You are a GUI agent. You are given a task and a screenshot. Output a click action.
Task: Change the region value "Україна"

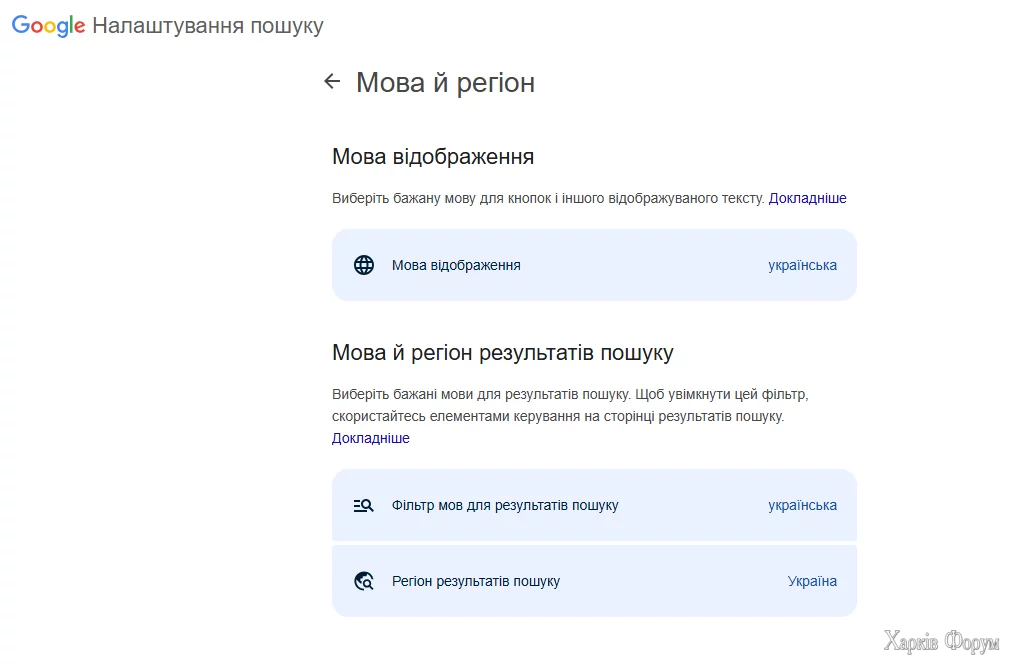[x=812, y=581]
